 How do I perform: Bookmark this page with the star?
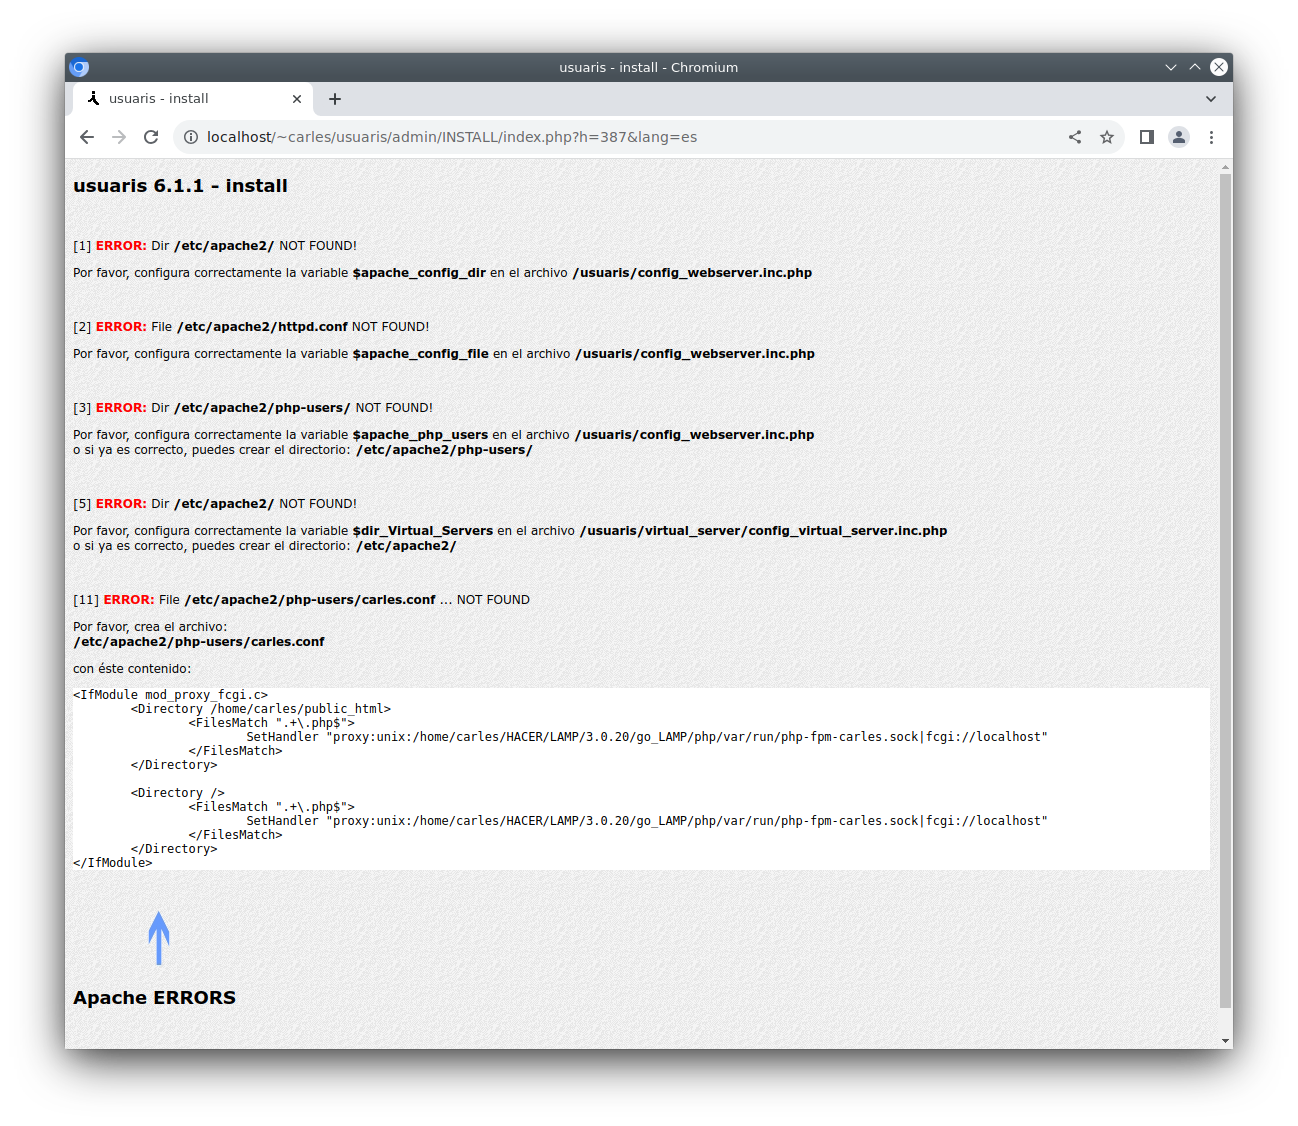1107,137
